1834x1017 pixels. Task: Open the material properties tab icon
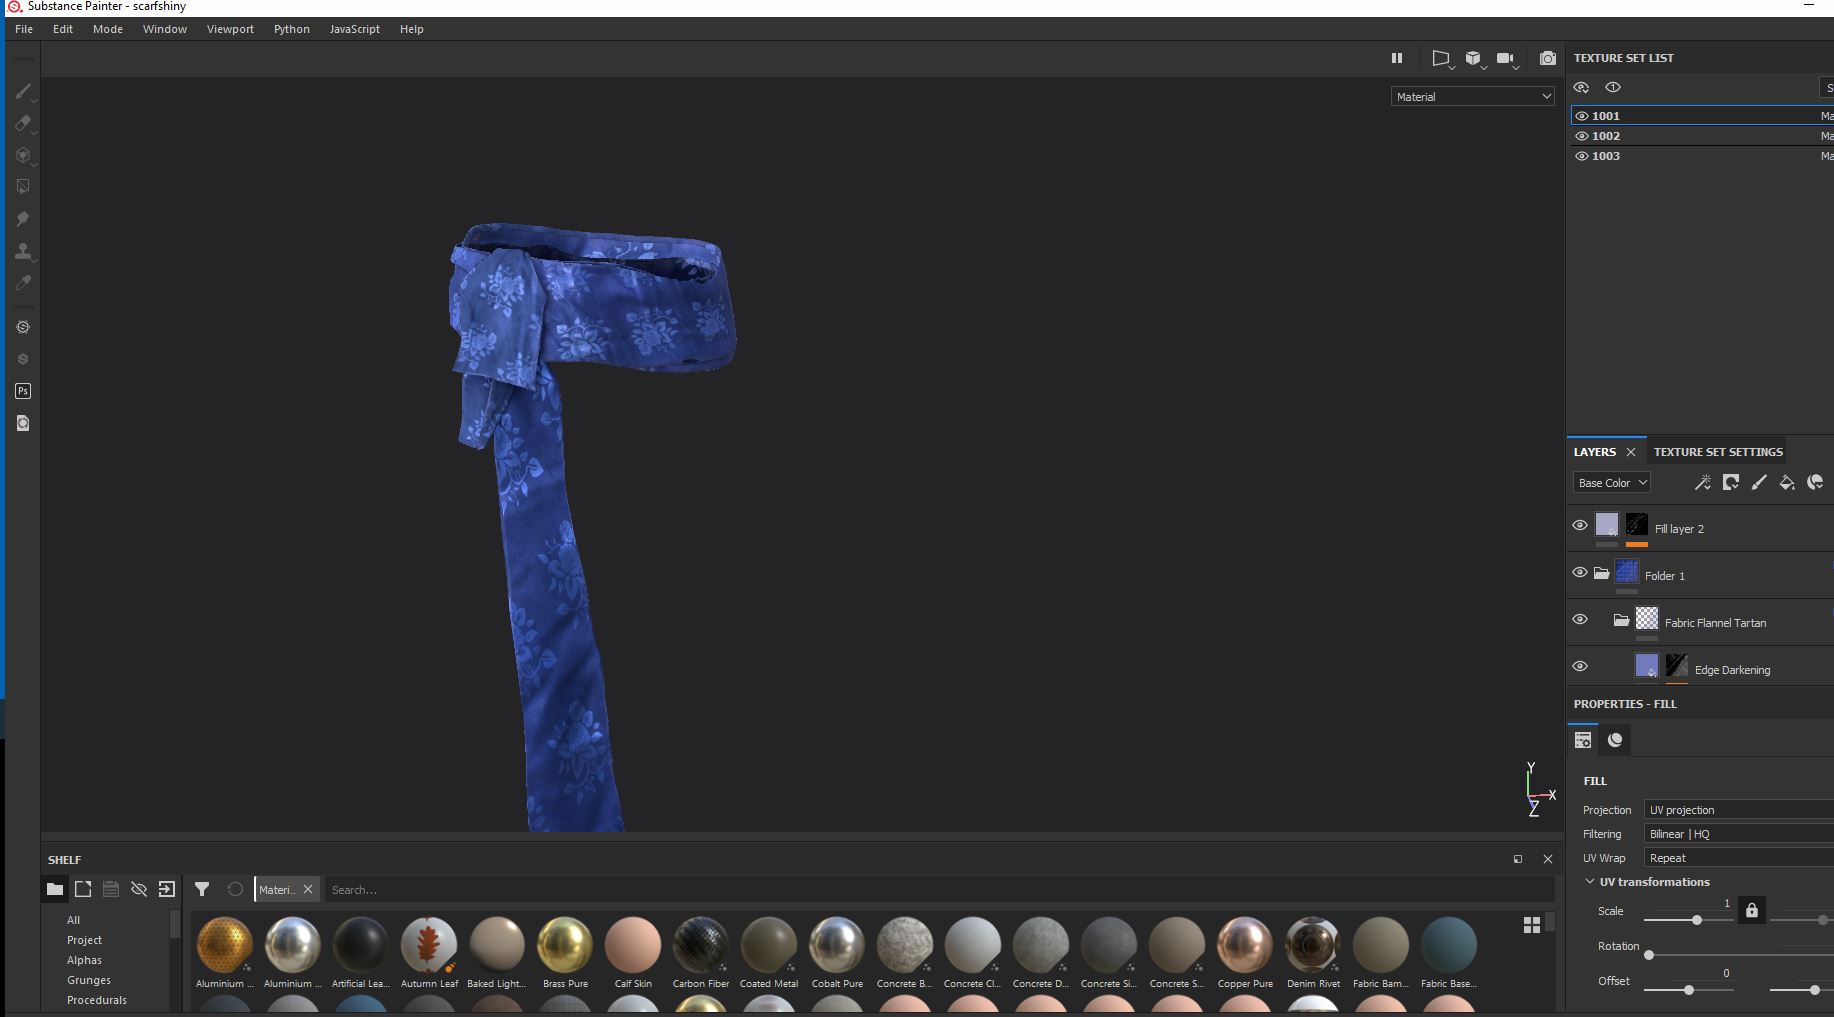tap(1615, 740)
